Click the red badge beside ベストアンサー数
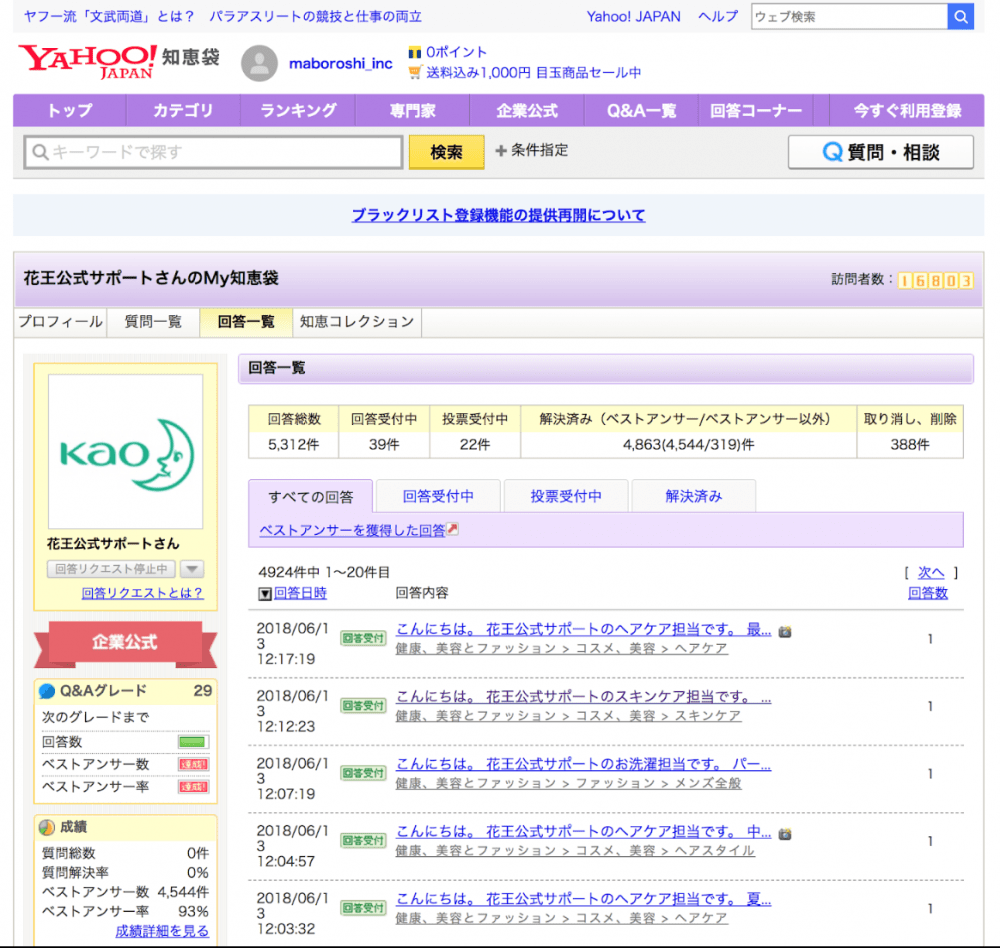This screenshot has height=948, width=1000. click(x=193, y=764)
